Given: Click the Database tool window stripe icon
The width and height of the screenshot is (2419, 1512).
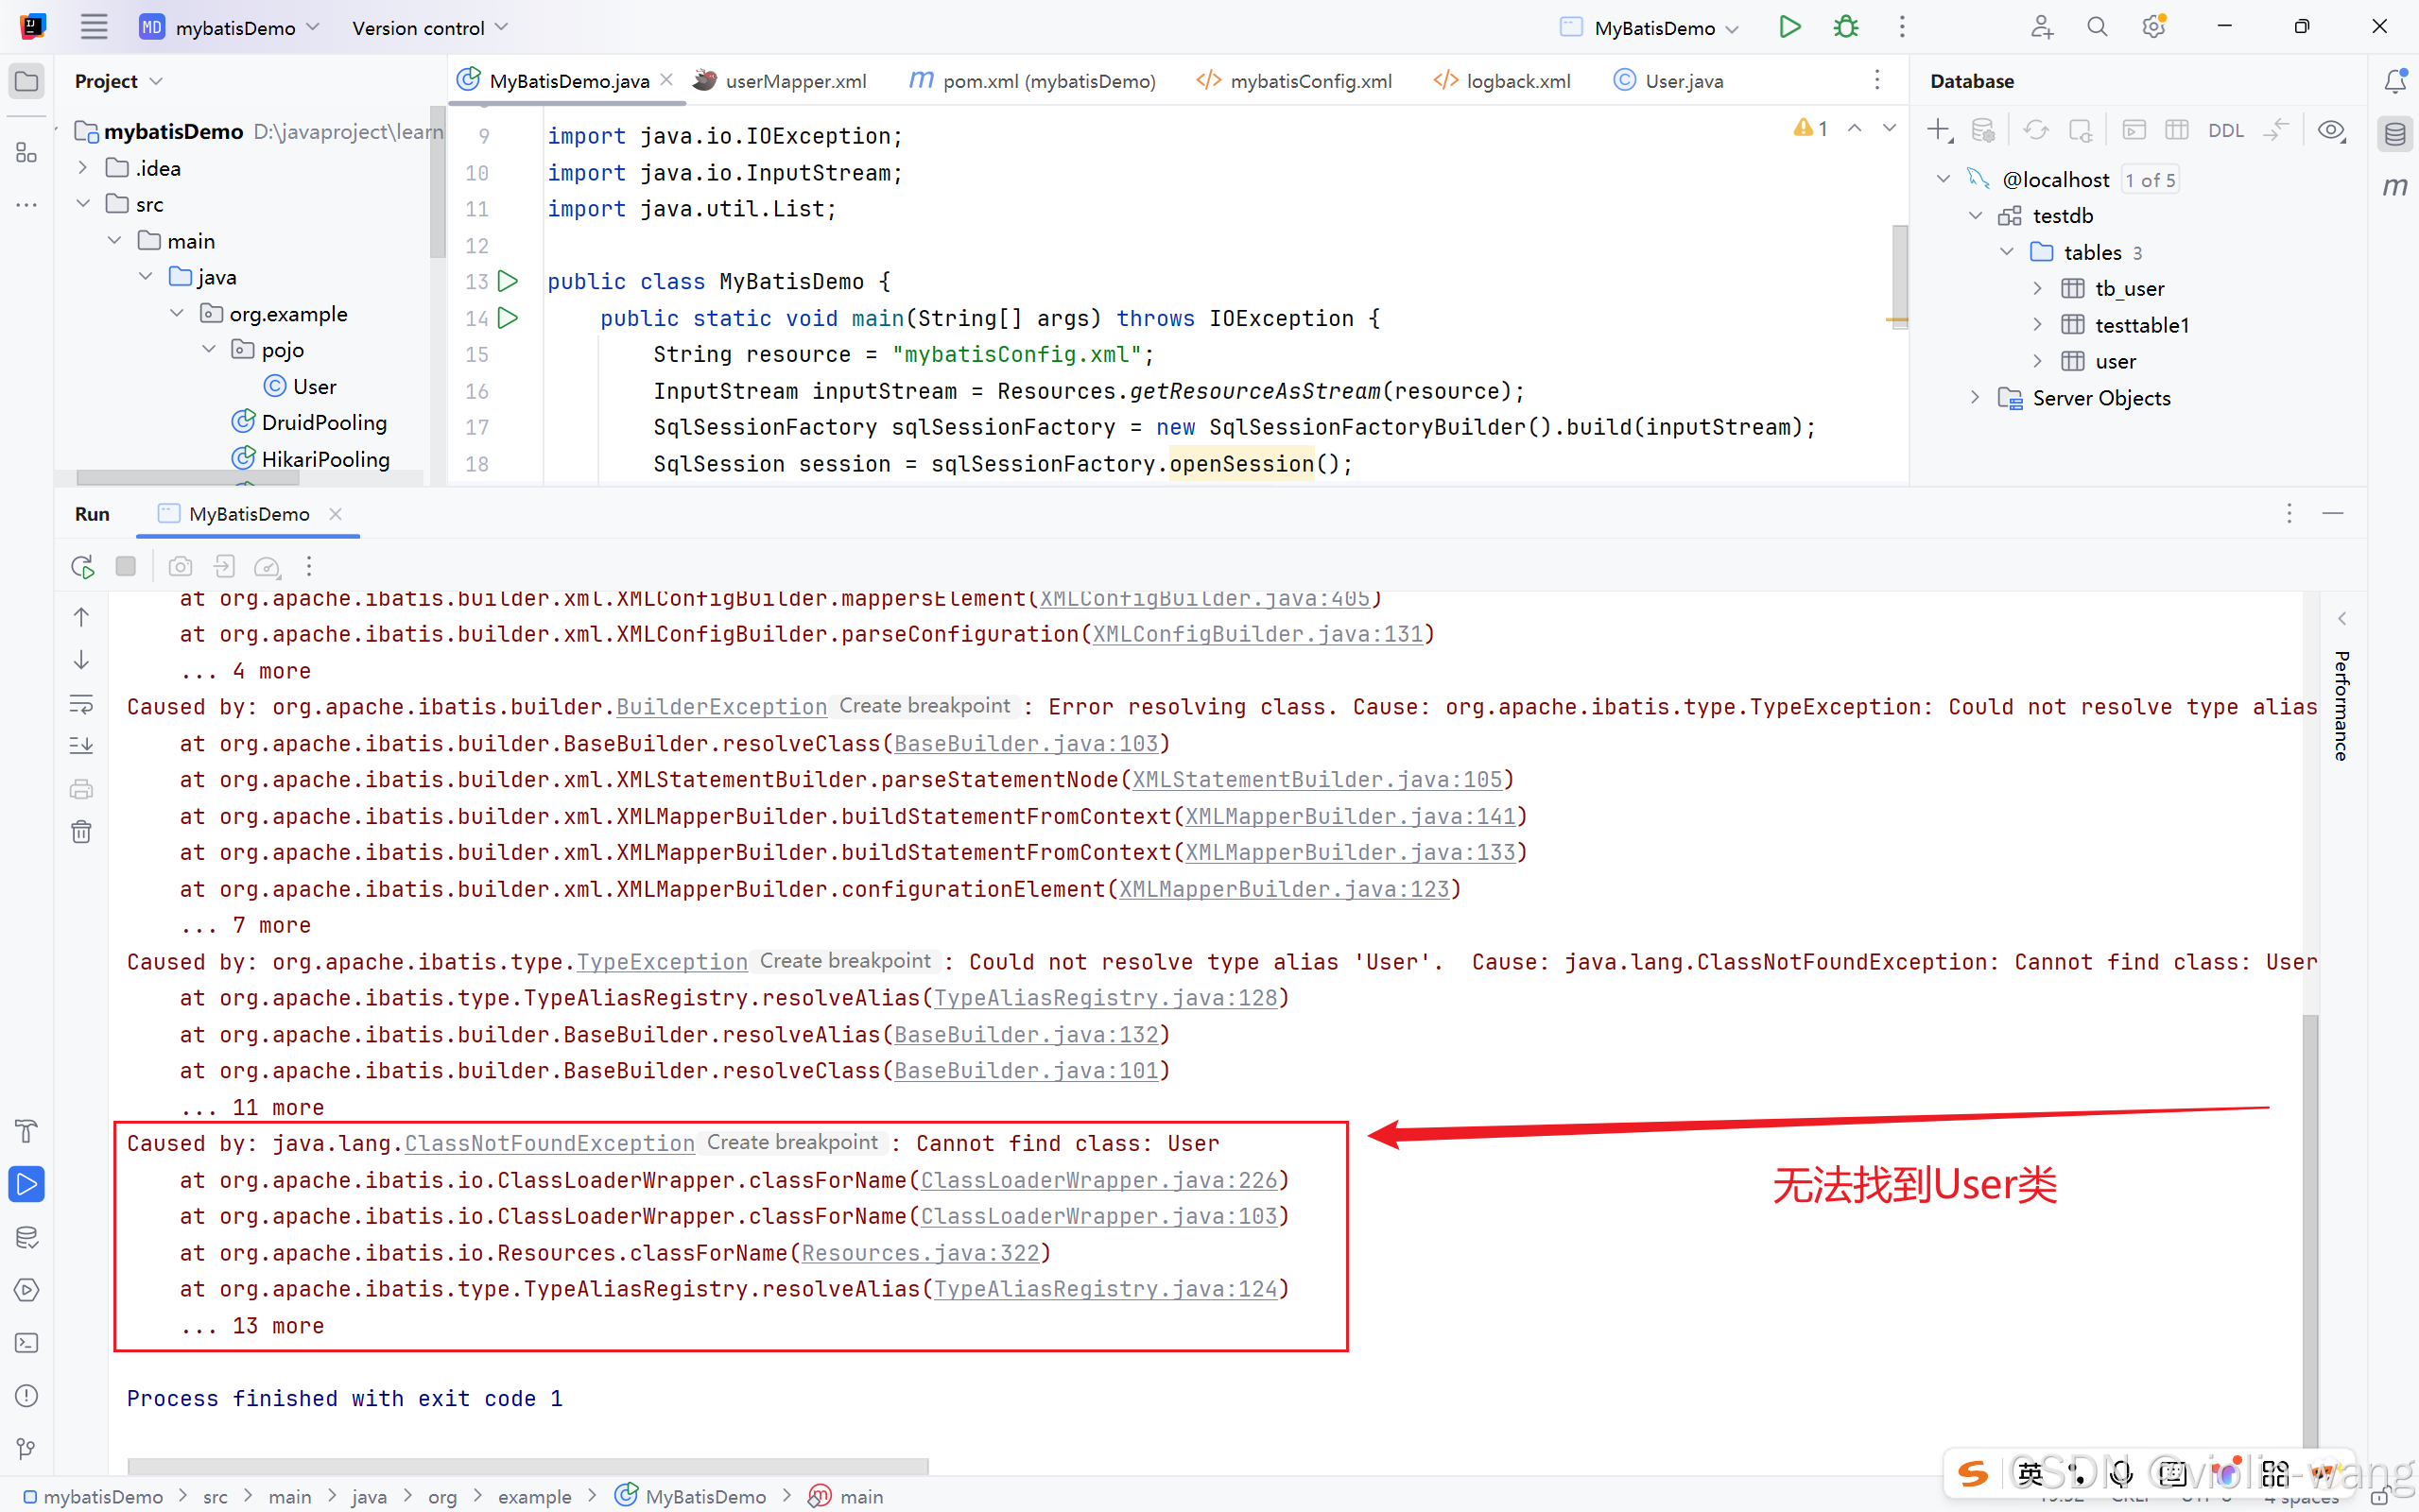Looking at the screenshot, I should click(x=2394, y=134).
